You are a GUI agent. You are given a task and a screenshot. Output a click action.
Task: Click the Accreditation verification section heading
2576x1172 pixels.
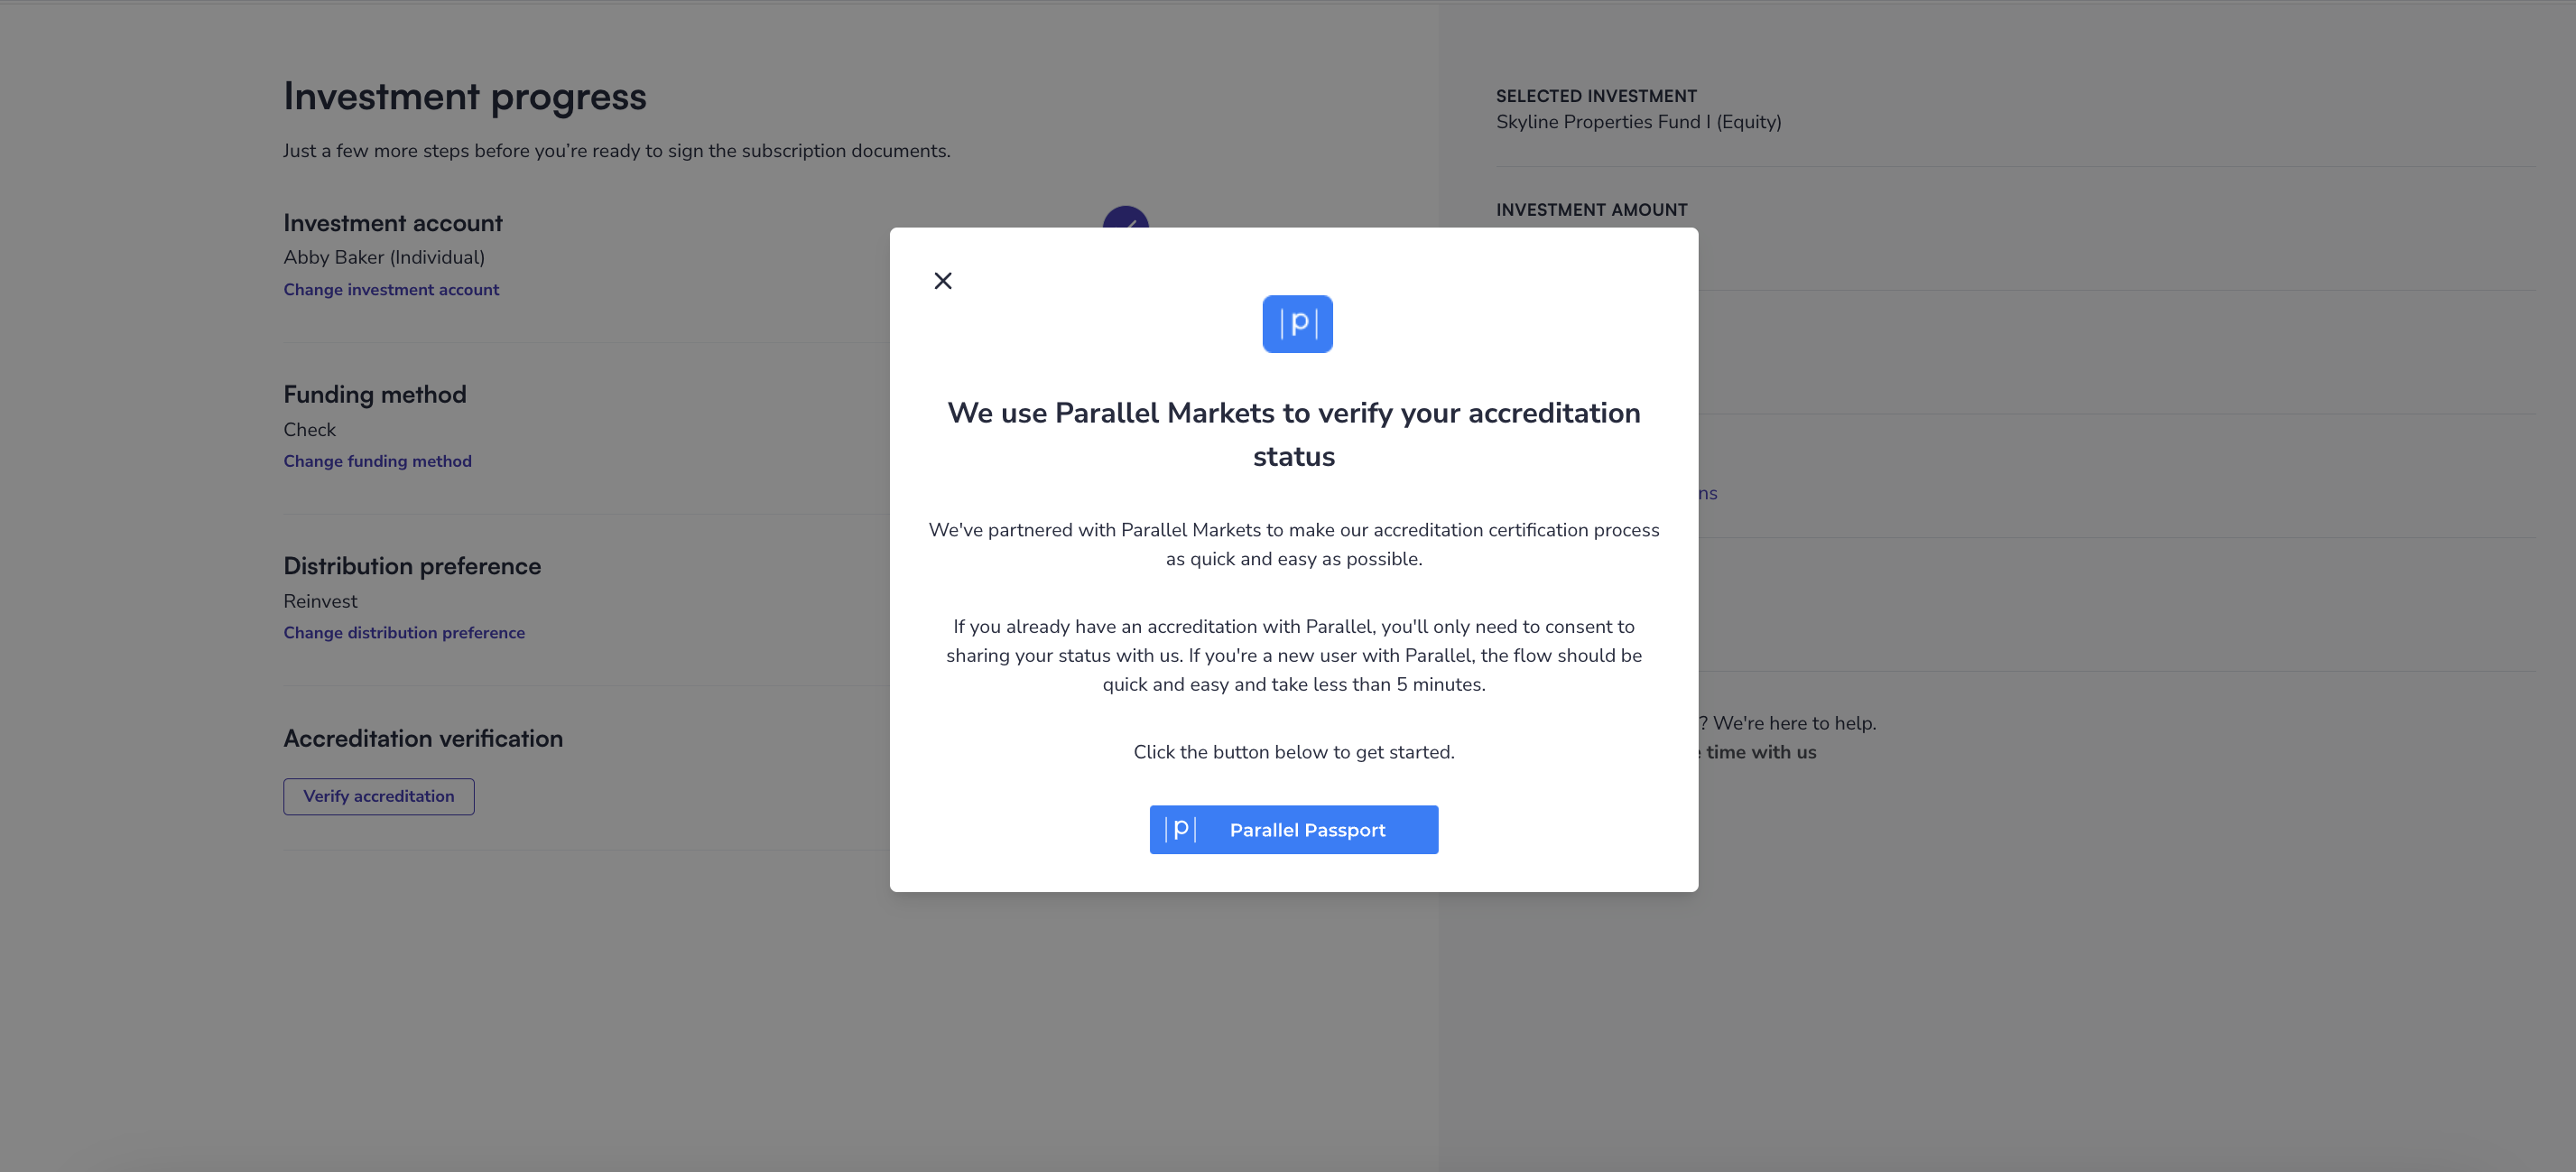(x=423, y=739)
